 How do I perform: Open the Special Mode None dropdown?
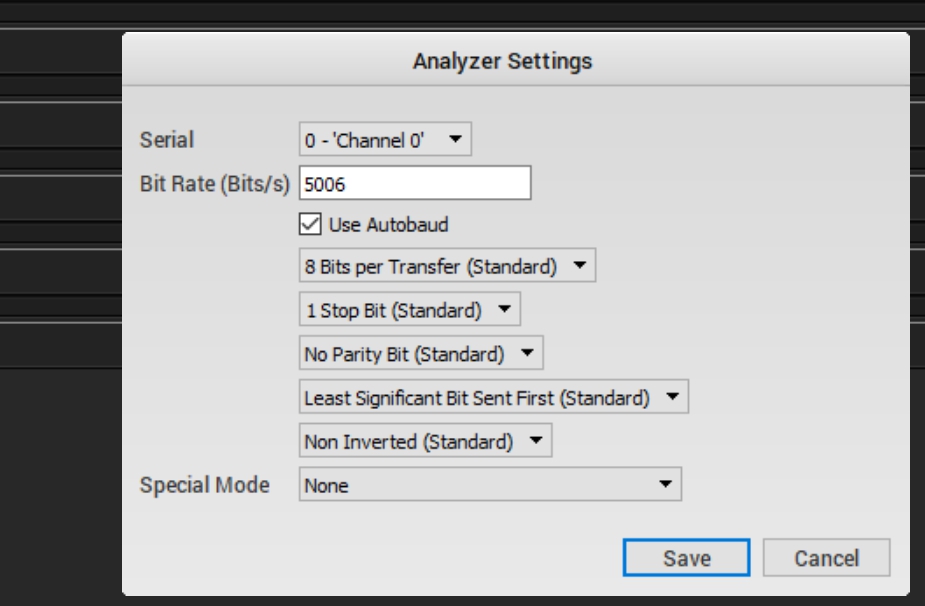point(490,484)
